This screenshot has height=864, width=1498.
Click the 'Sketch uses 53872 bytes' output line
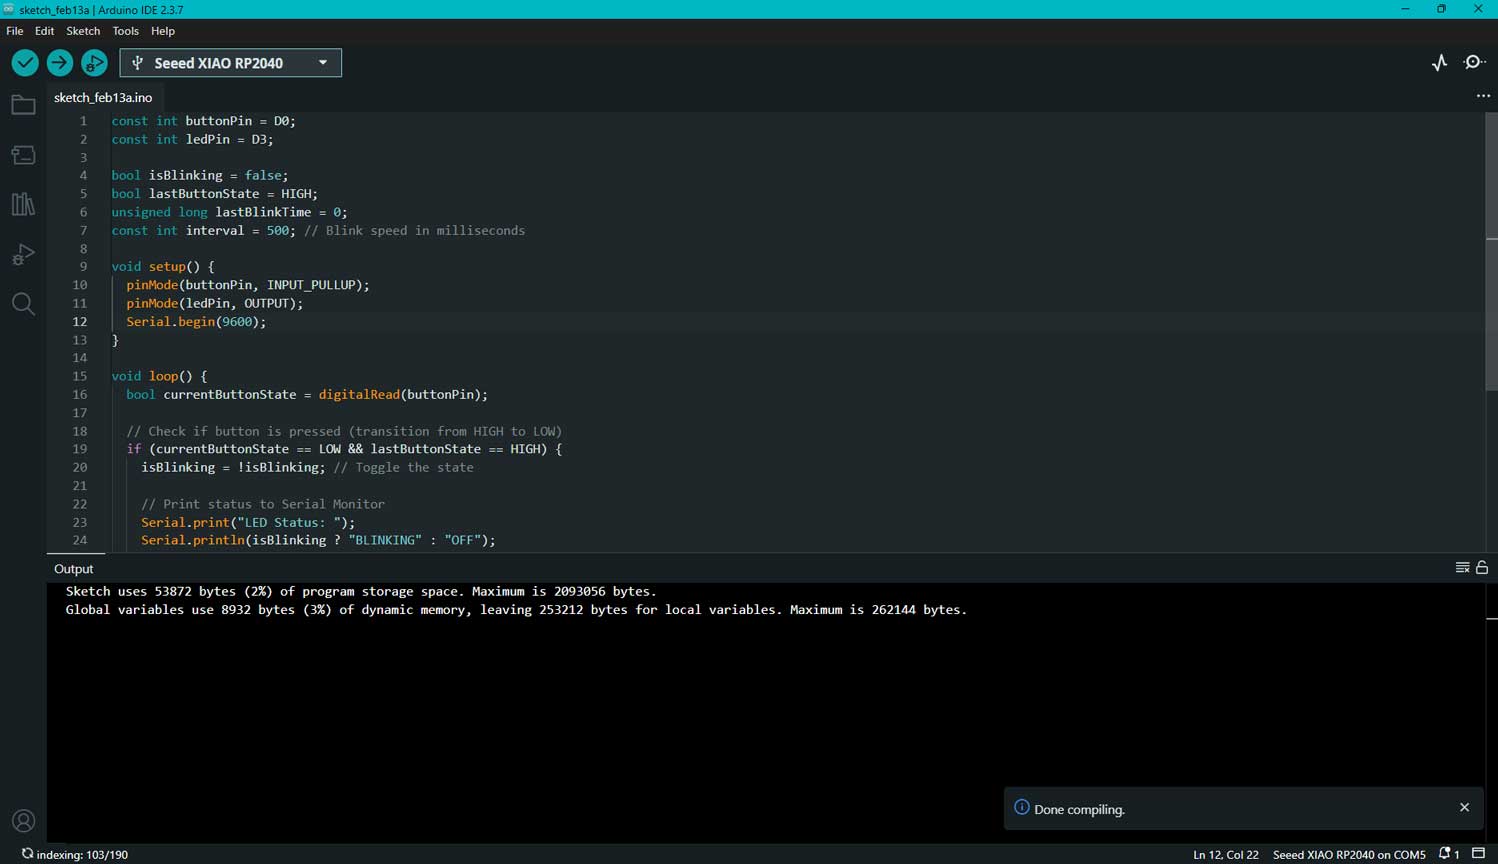click(x=361, y=591)
